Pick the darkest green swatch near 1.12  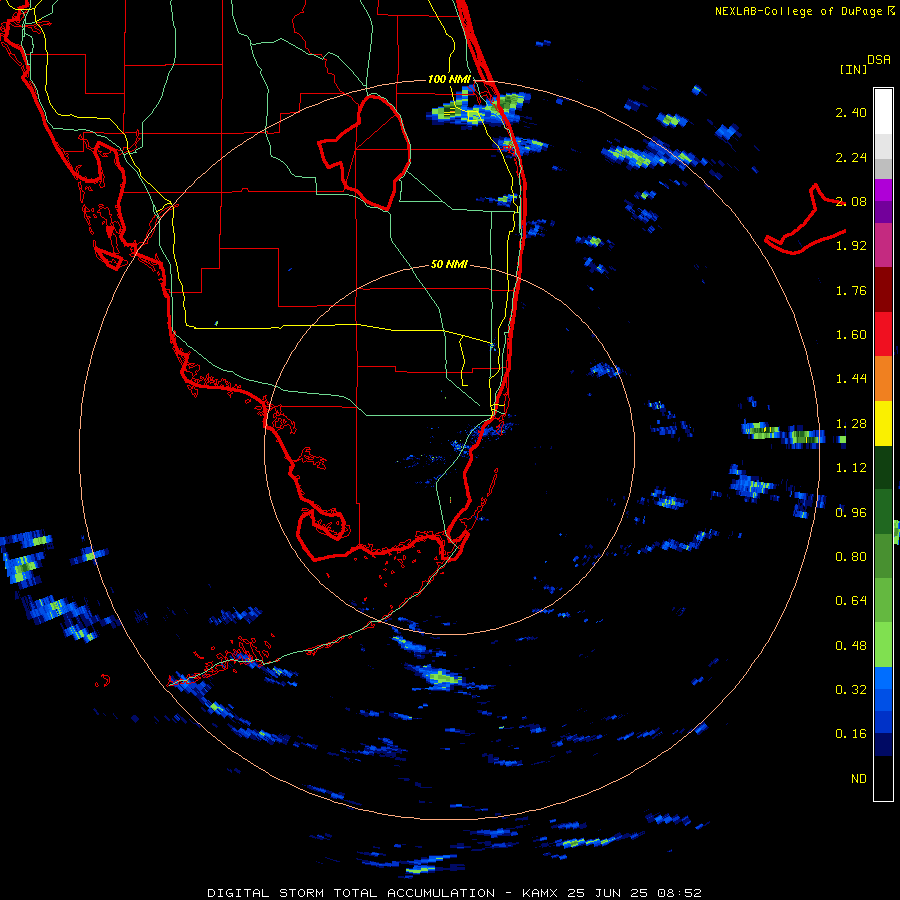[883, 468]
